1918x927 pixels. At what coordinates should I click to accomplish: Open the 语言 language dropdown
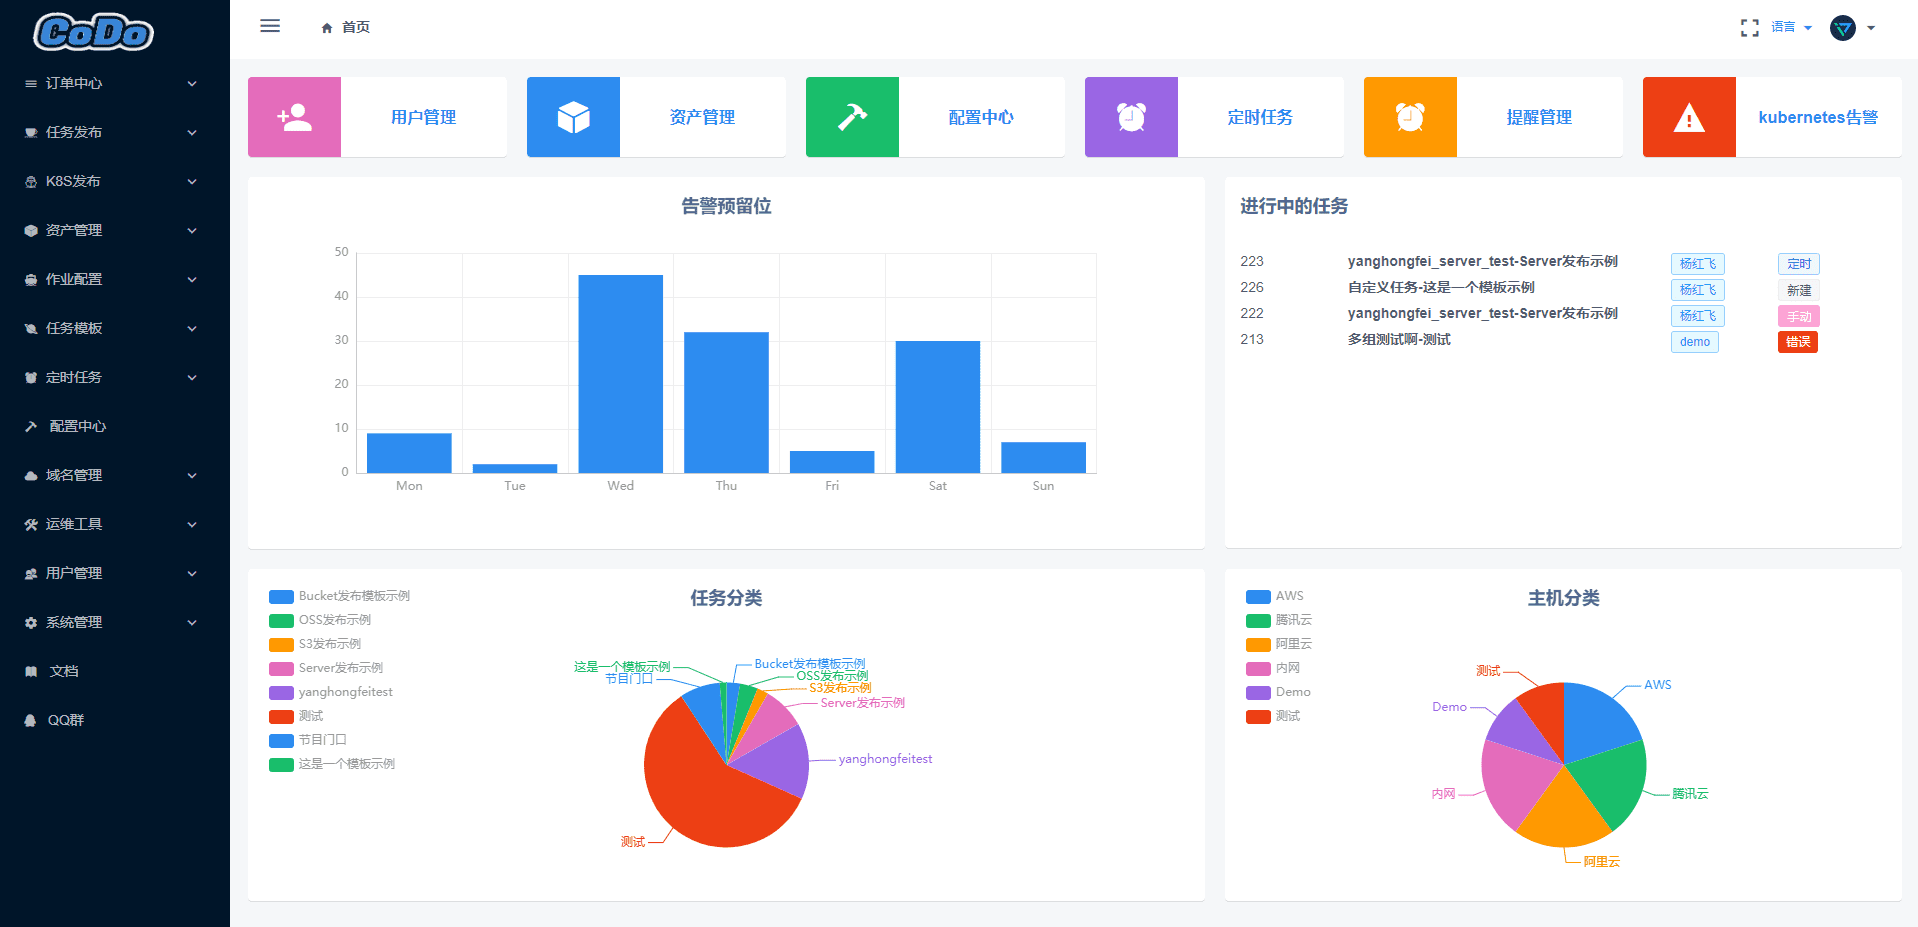point(1791,27)
